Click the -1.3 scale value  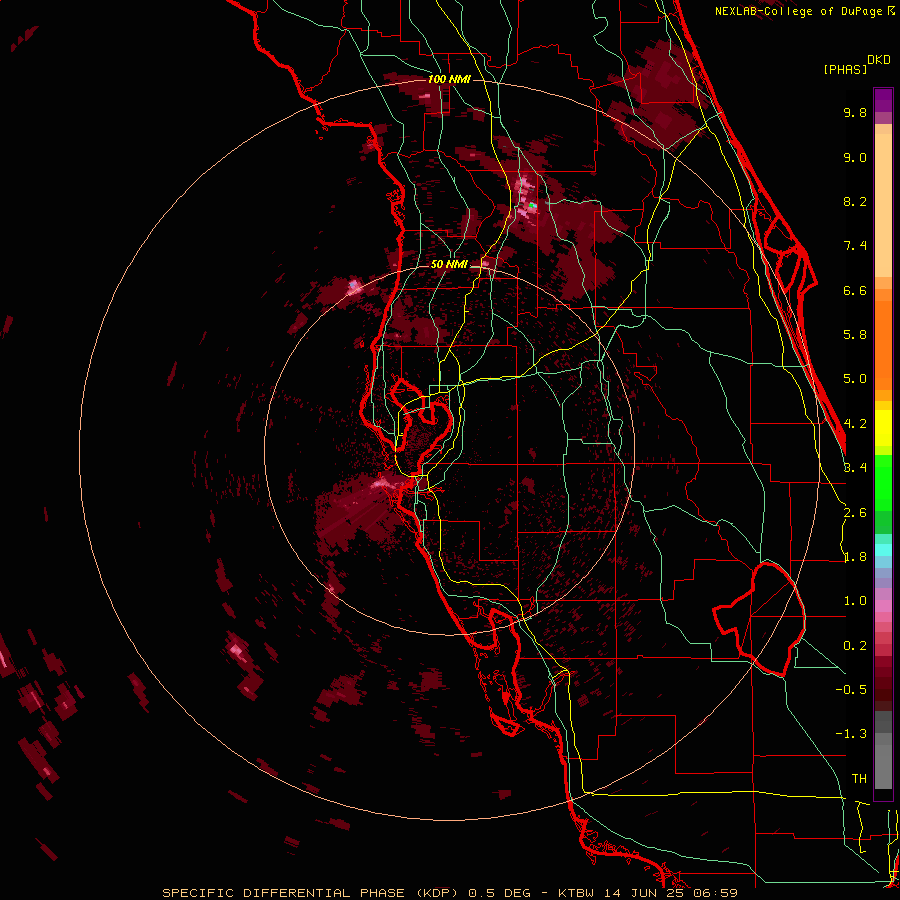tap(851, 734)
